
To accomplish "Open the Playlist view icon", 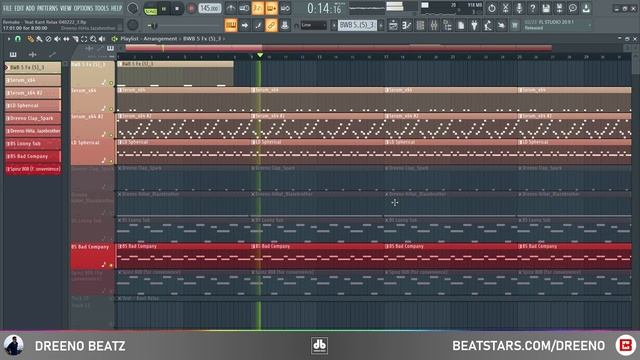I will coord(393,25).
